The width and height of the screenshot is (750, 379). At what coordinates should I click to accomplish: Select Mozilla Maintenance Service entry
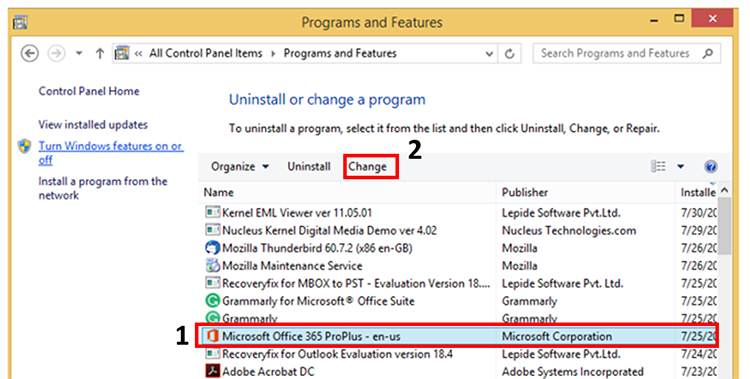pyautogui.click(x=458, y=266)
